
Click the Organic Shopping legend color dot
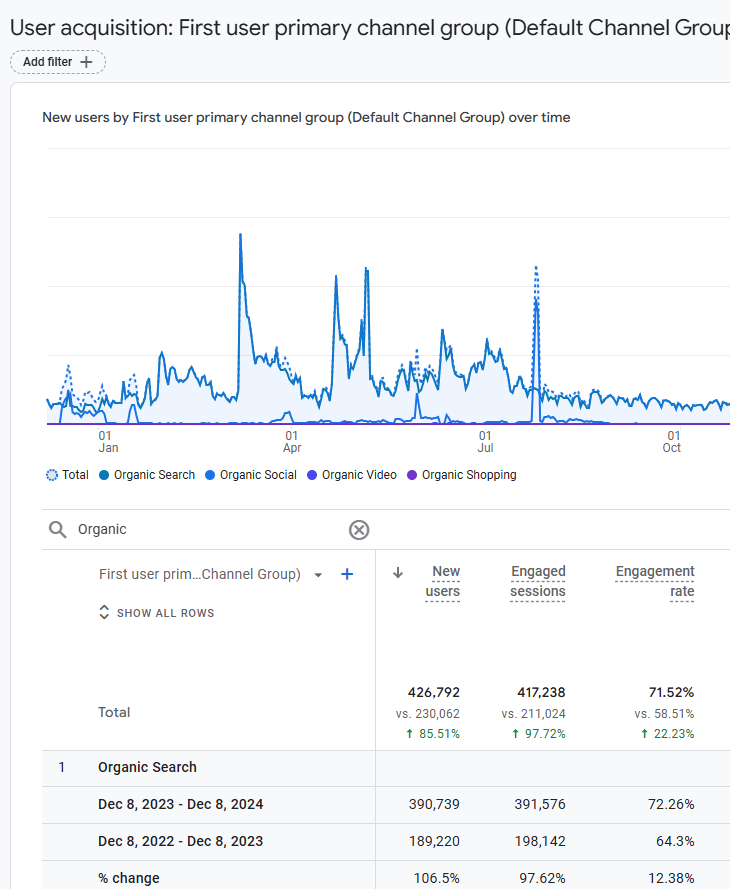412,475
